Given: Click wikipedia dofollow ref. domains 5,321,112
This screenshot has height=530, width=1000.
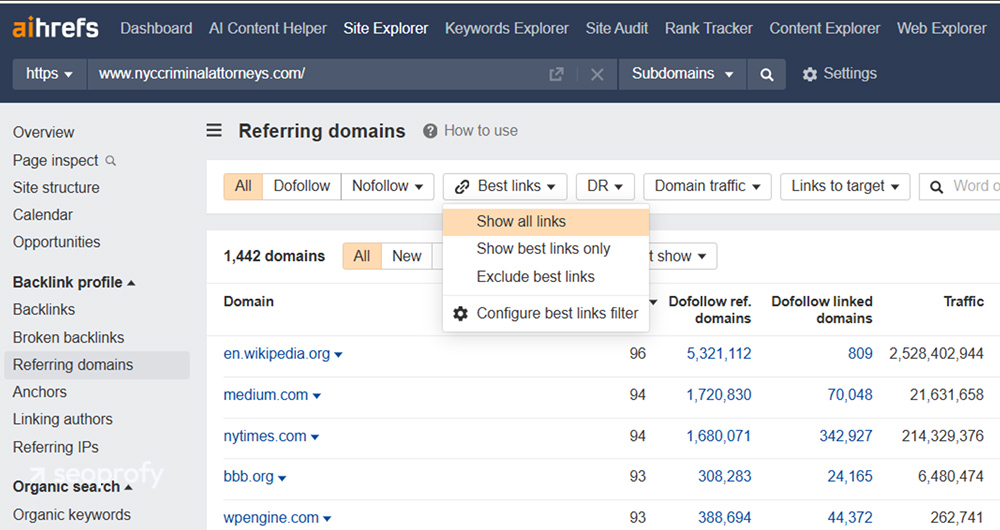Looking at the screenshot, I should (719, 354).
